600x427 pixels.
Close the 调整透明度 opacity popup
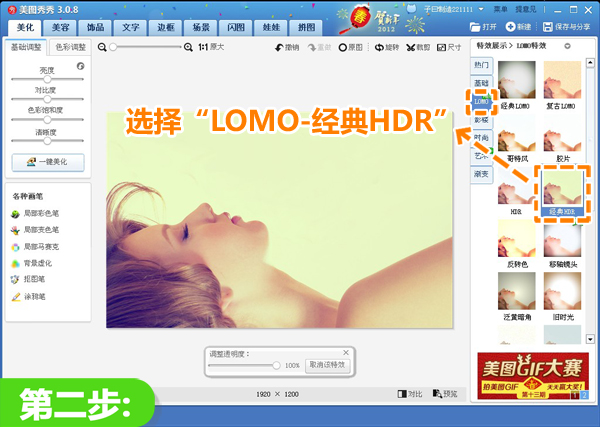click(346, 352)
